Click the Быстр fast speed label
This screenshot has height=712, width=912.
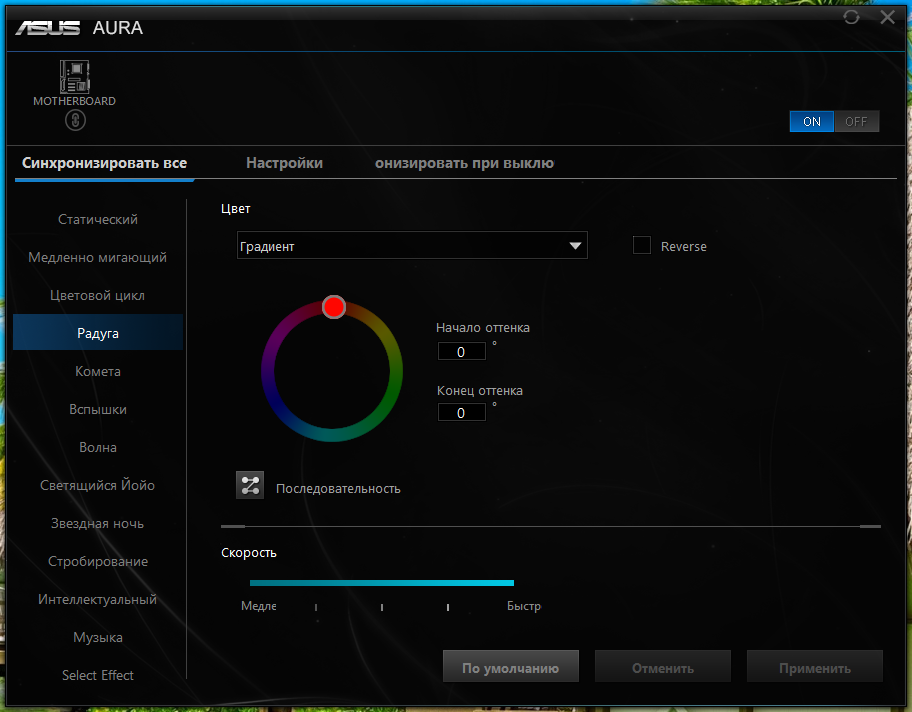click(523, 606)
